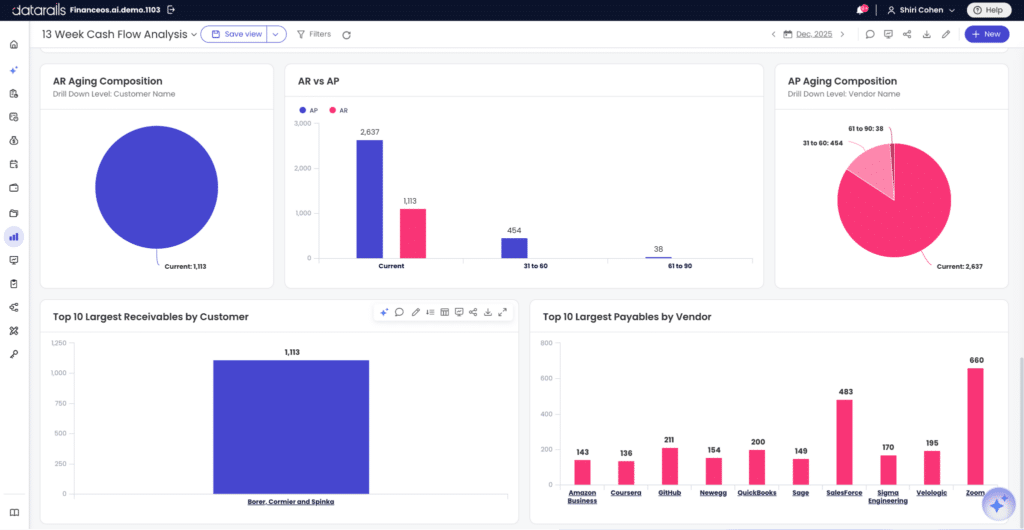The width and height of the screenshot is (1024, 530).
Task: Open the Shiri Cohen user menu
Action: (921, 10)
